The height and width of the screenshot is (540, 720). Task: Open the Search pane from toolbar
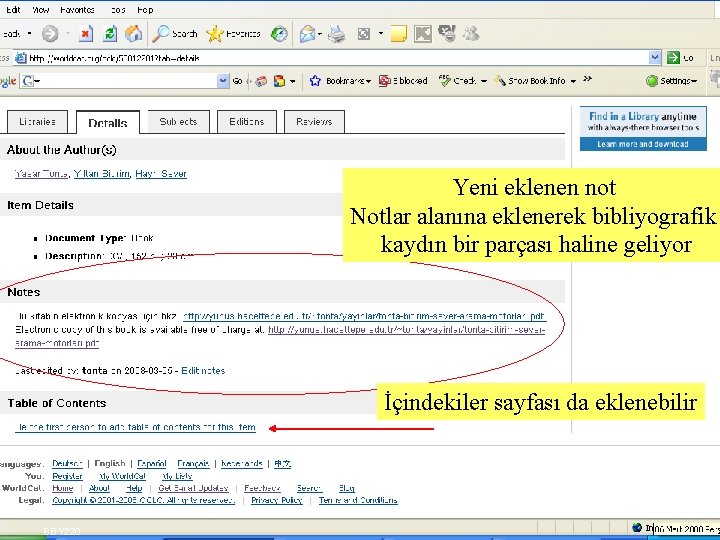coord(175,34)
